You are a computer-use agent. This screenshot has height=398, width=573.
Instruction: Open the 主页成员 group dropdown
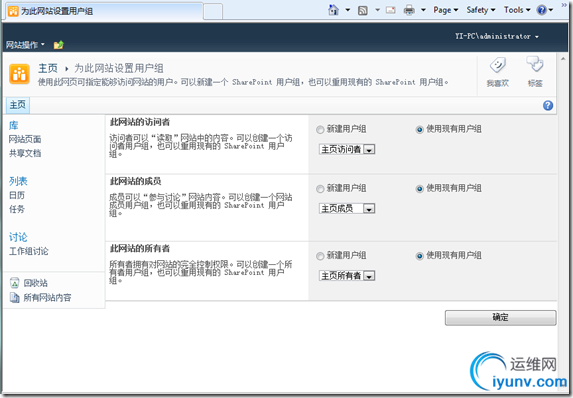[x=347, y=208]
